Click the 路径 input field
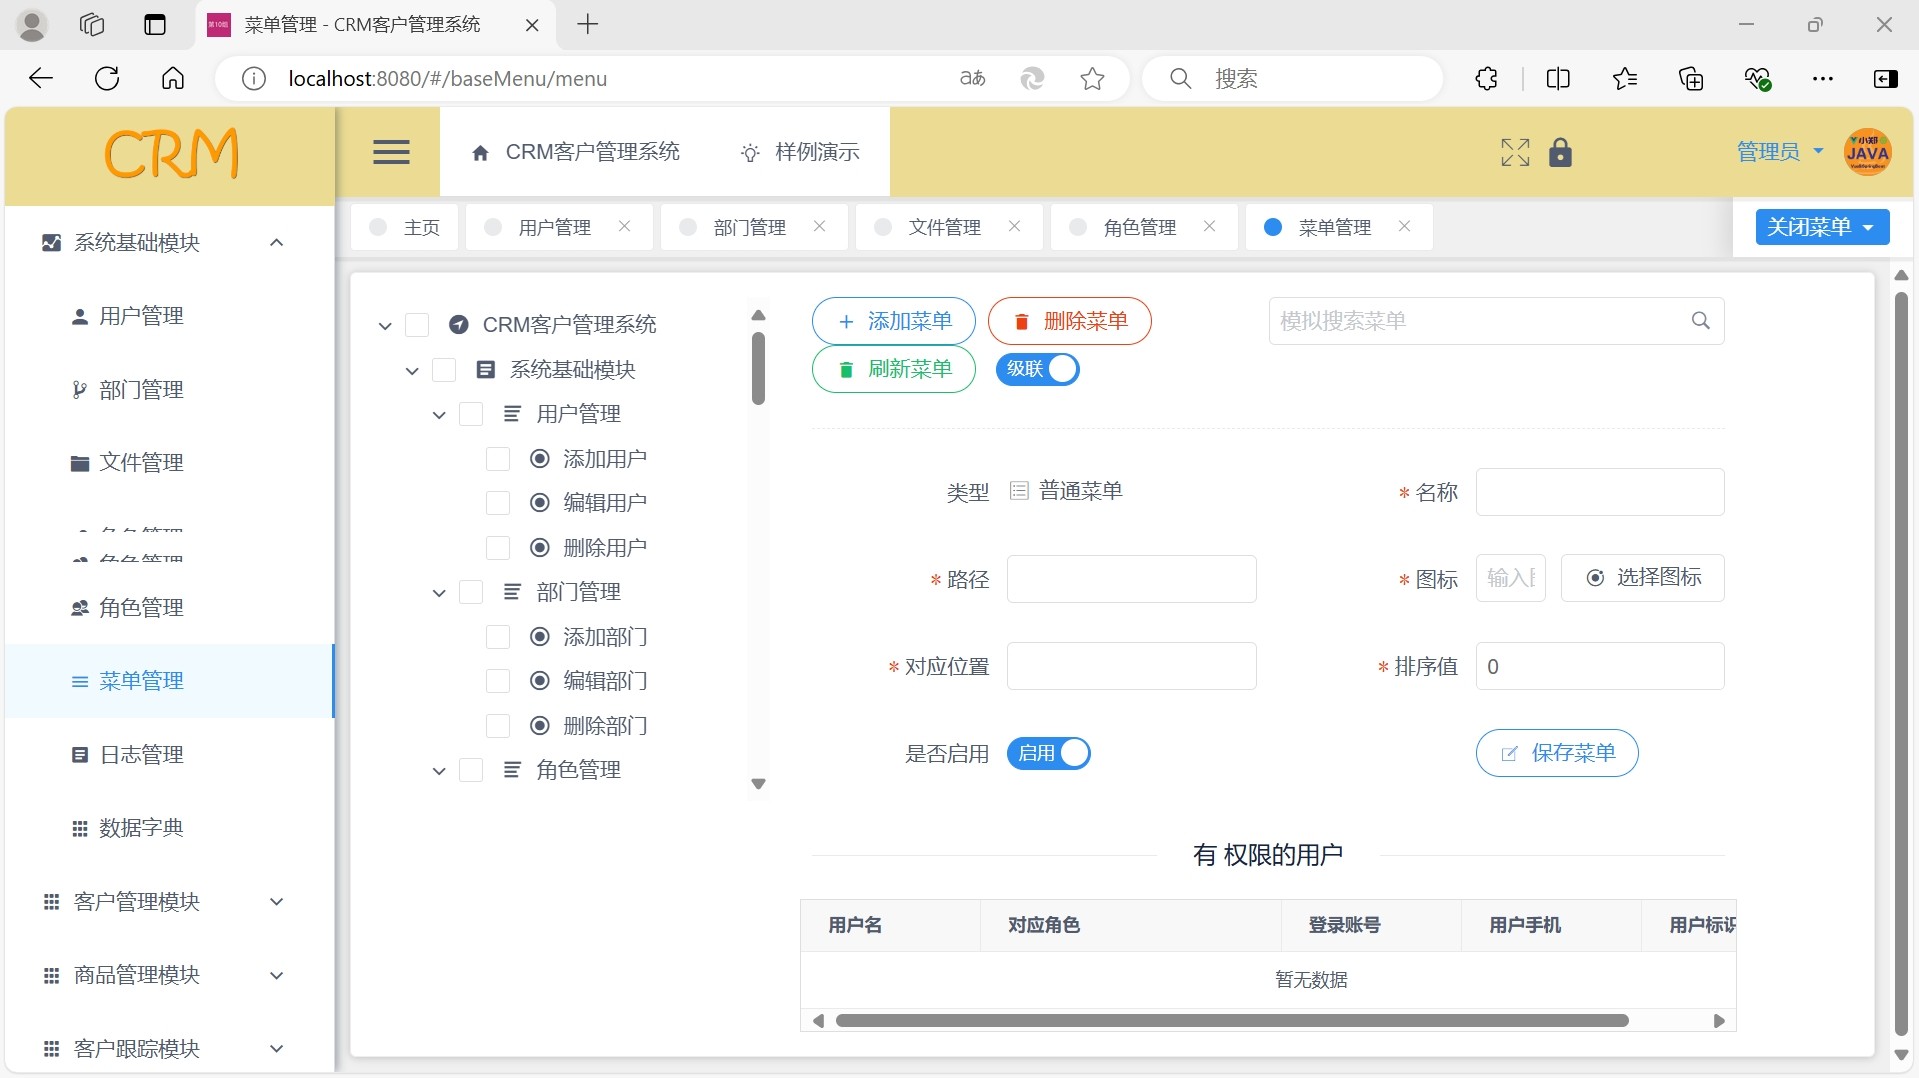Image resolution: width=1919 pixels, height=1078 pixels. (1131, 579)
